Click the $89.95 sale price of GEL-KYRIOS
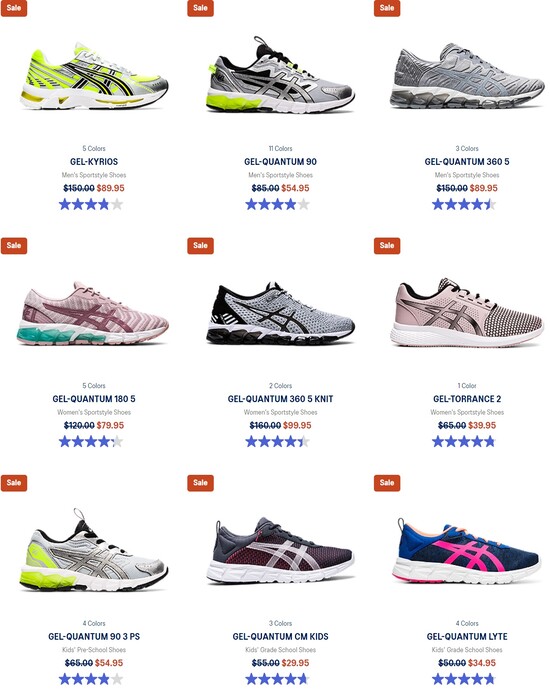550x693 pixels. coord(111,188)
